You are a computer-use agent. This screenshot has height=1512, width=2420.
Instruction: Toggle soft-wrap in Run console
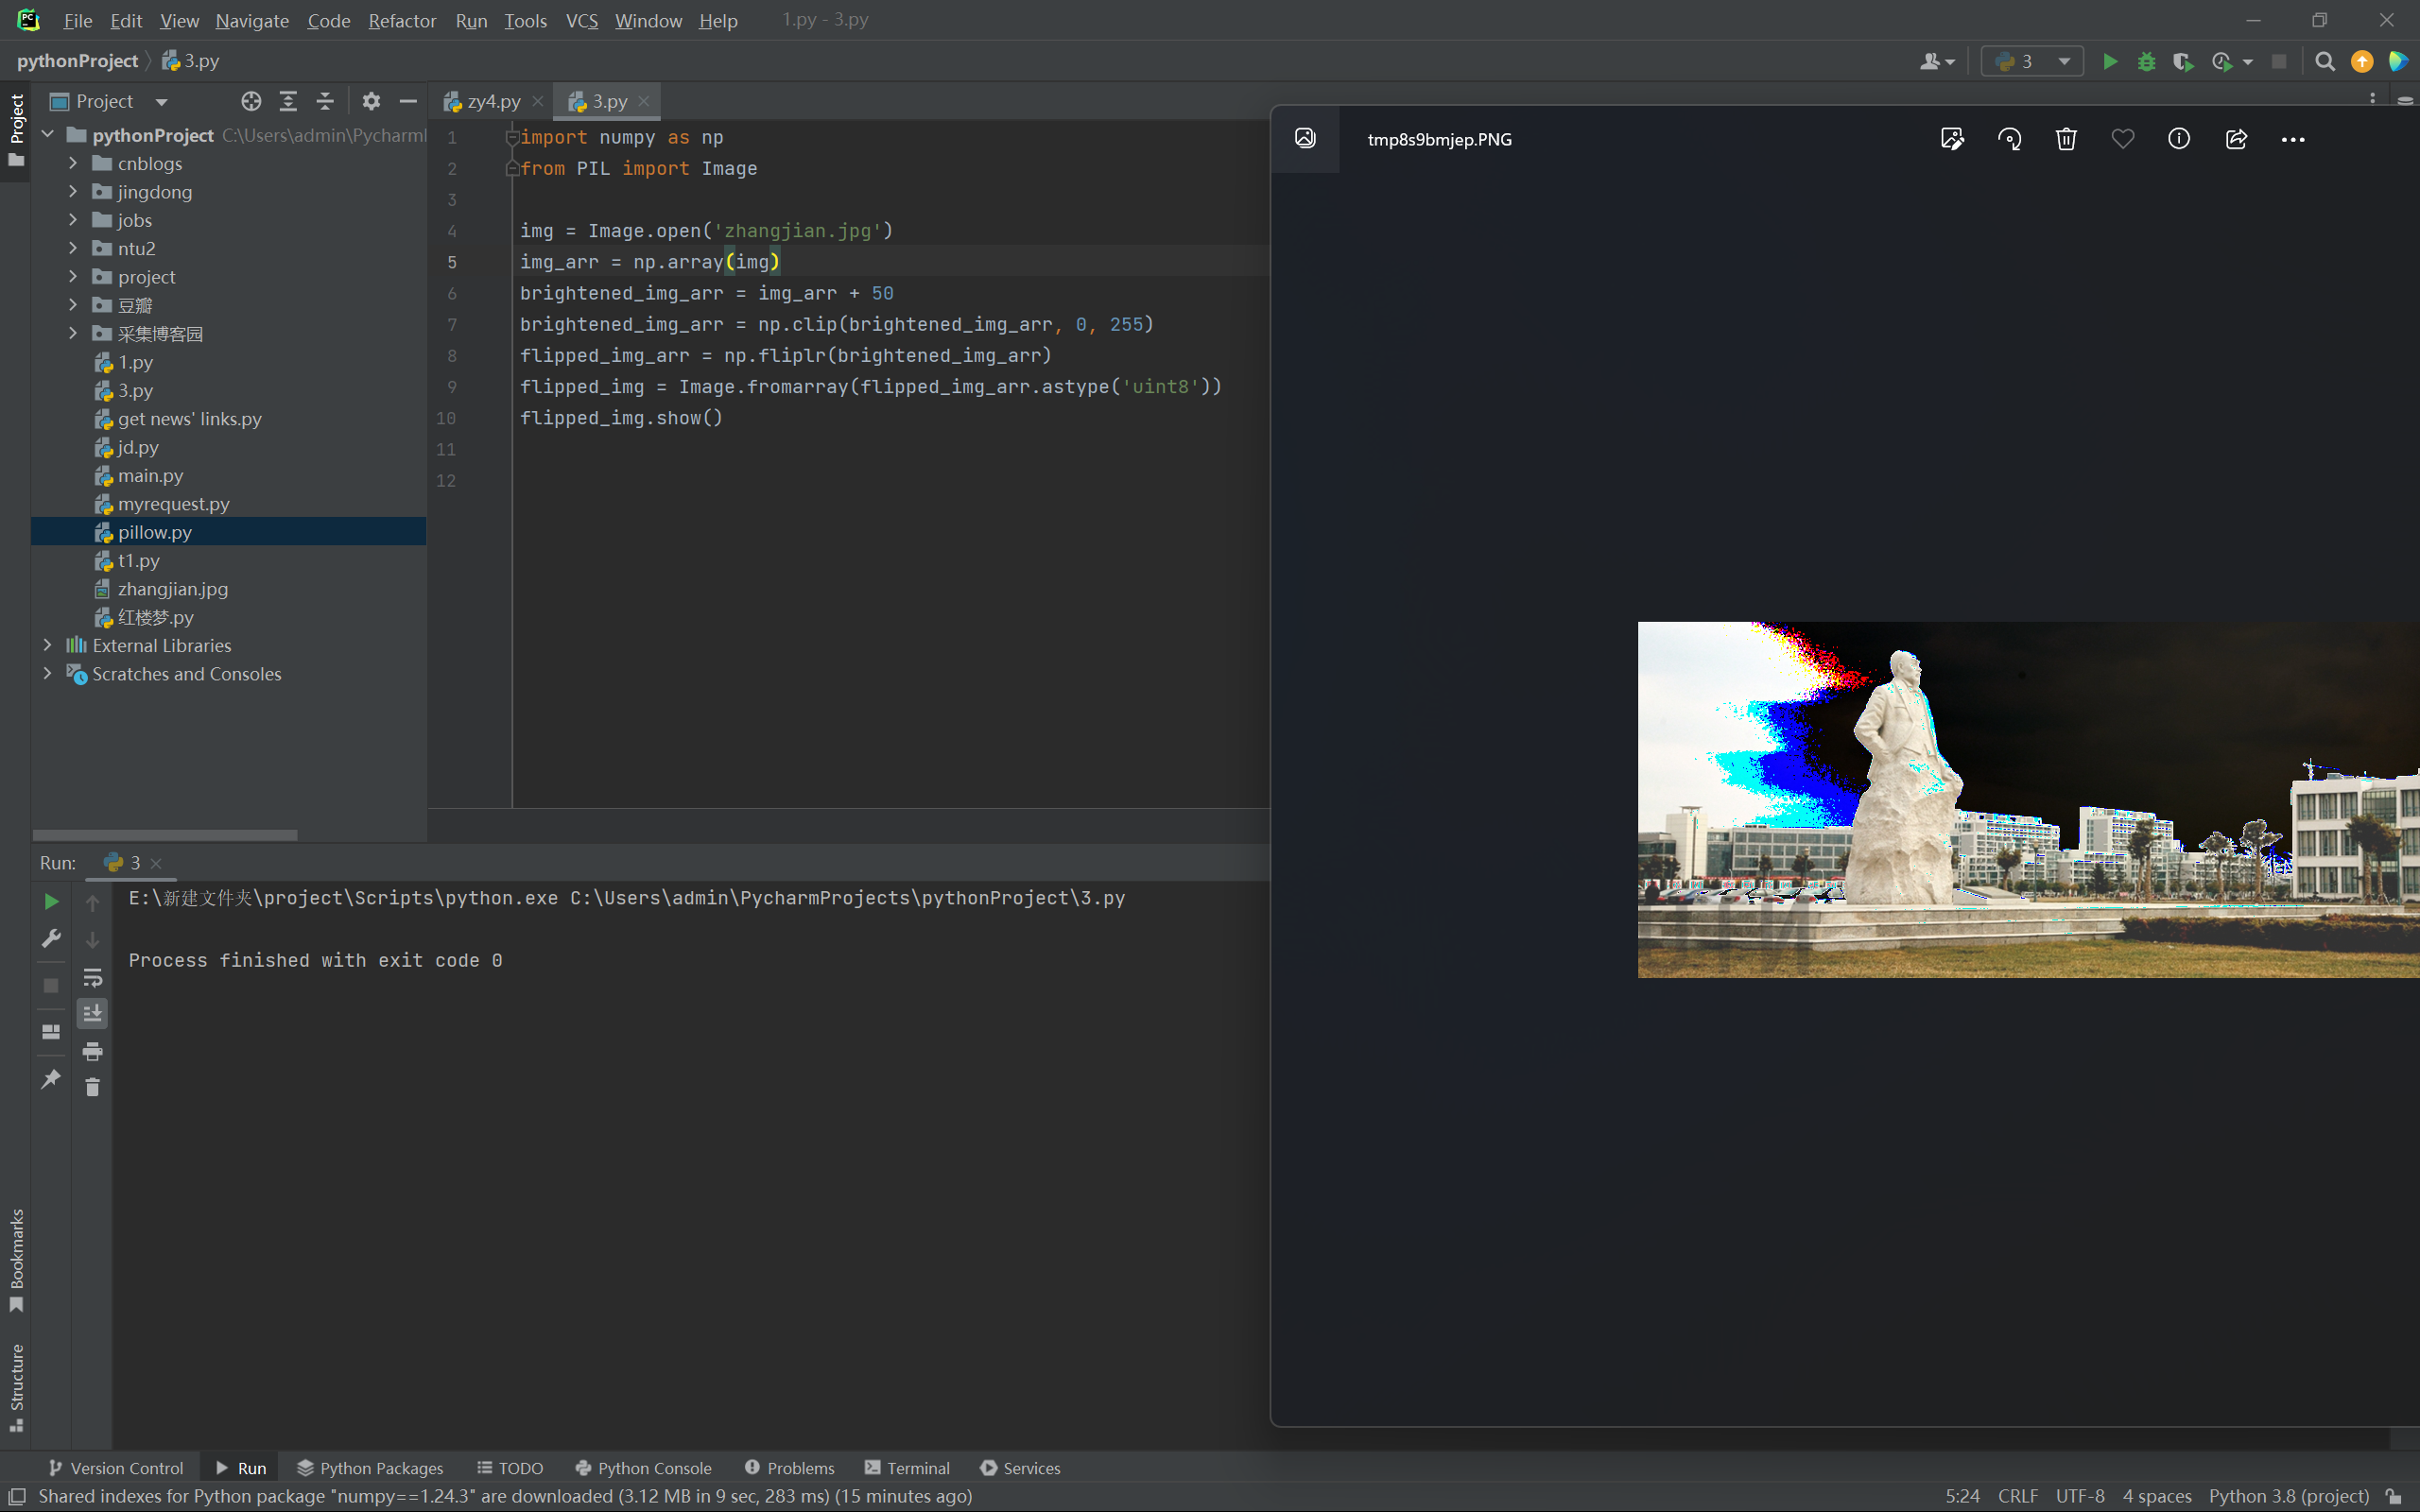point(92,977)
